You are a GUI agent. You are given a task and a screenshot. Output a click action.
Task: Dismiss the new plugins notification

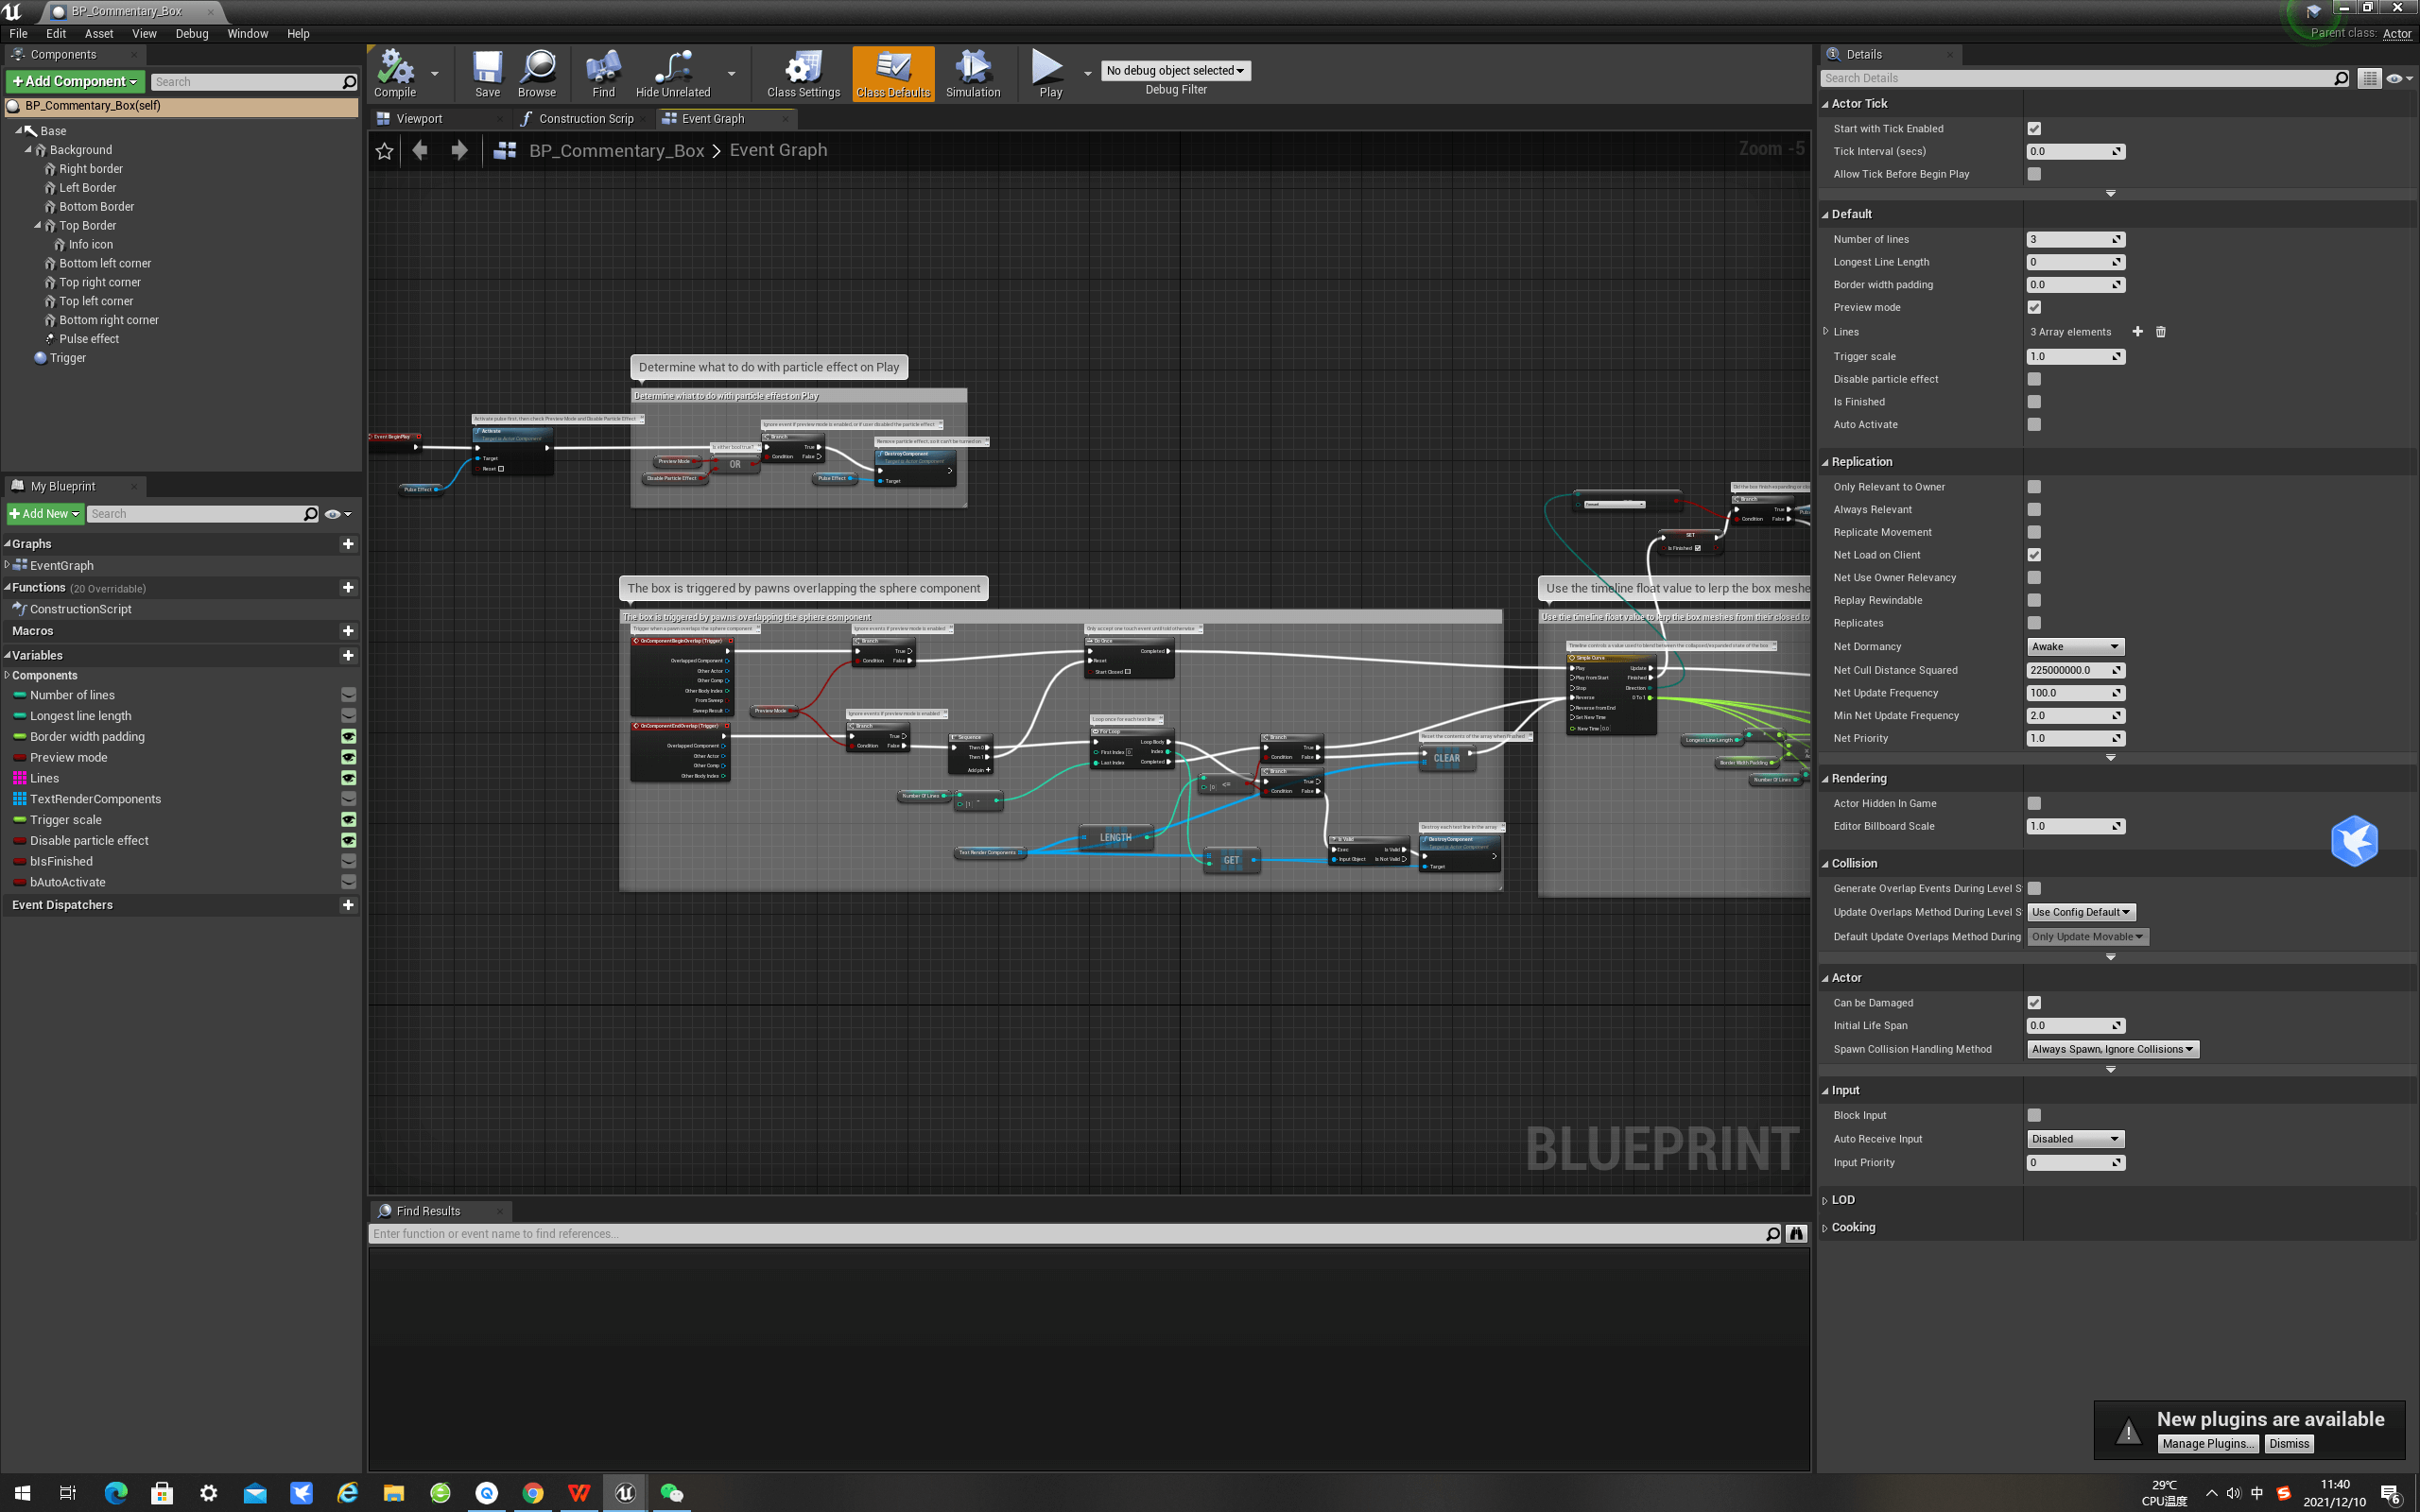[2288, 1444]
